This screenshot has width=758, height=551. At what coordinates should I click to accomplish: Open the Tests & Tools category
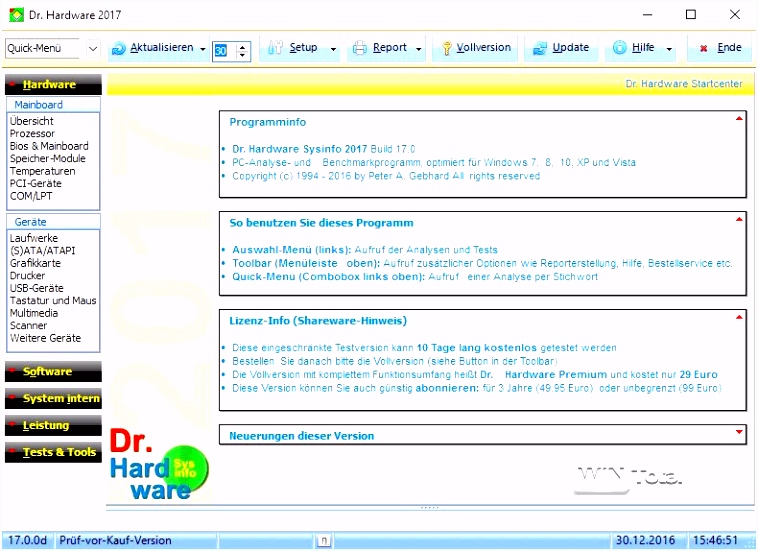[x=53, y=453]
